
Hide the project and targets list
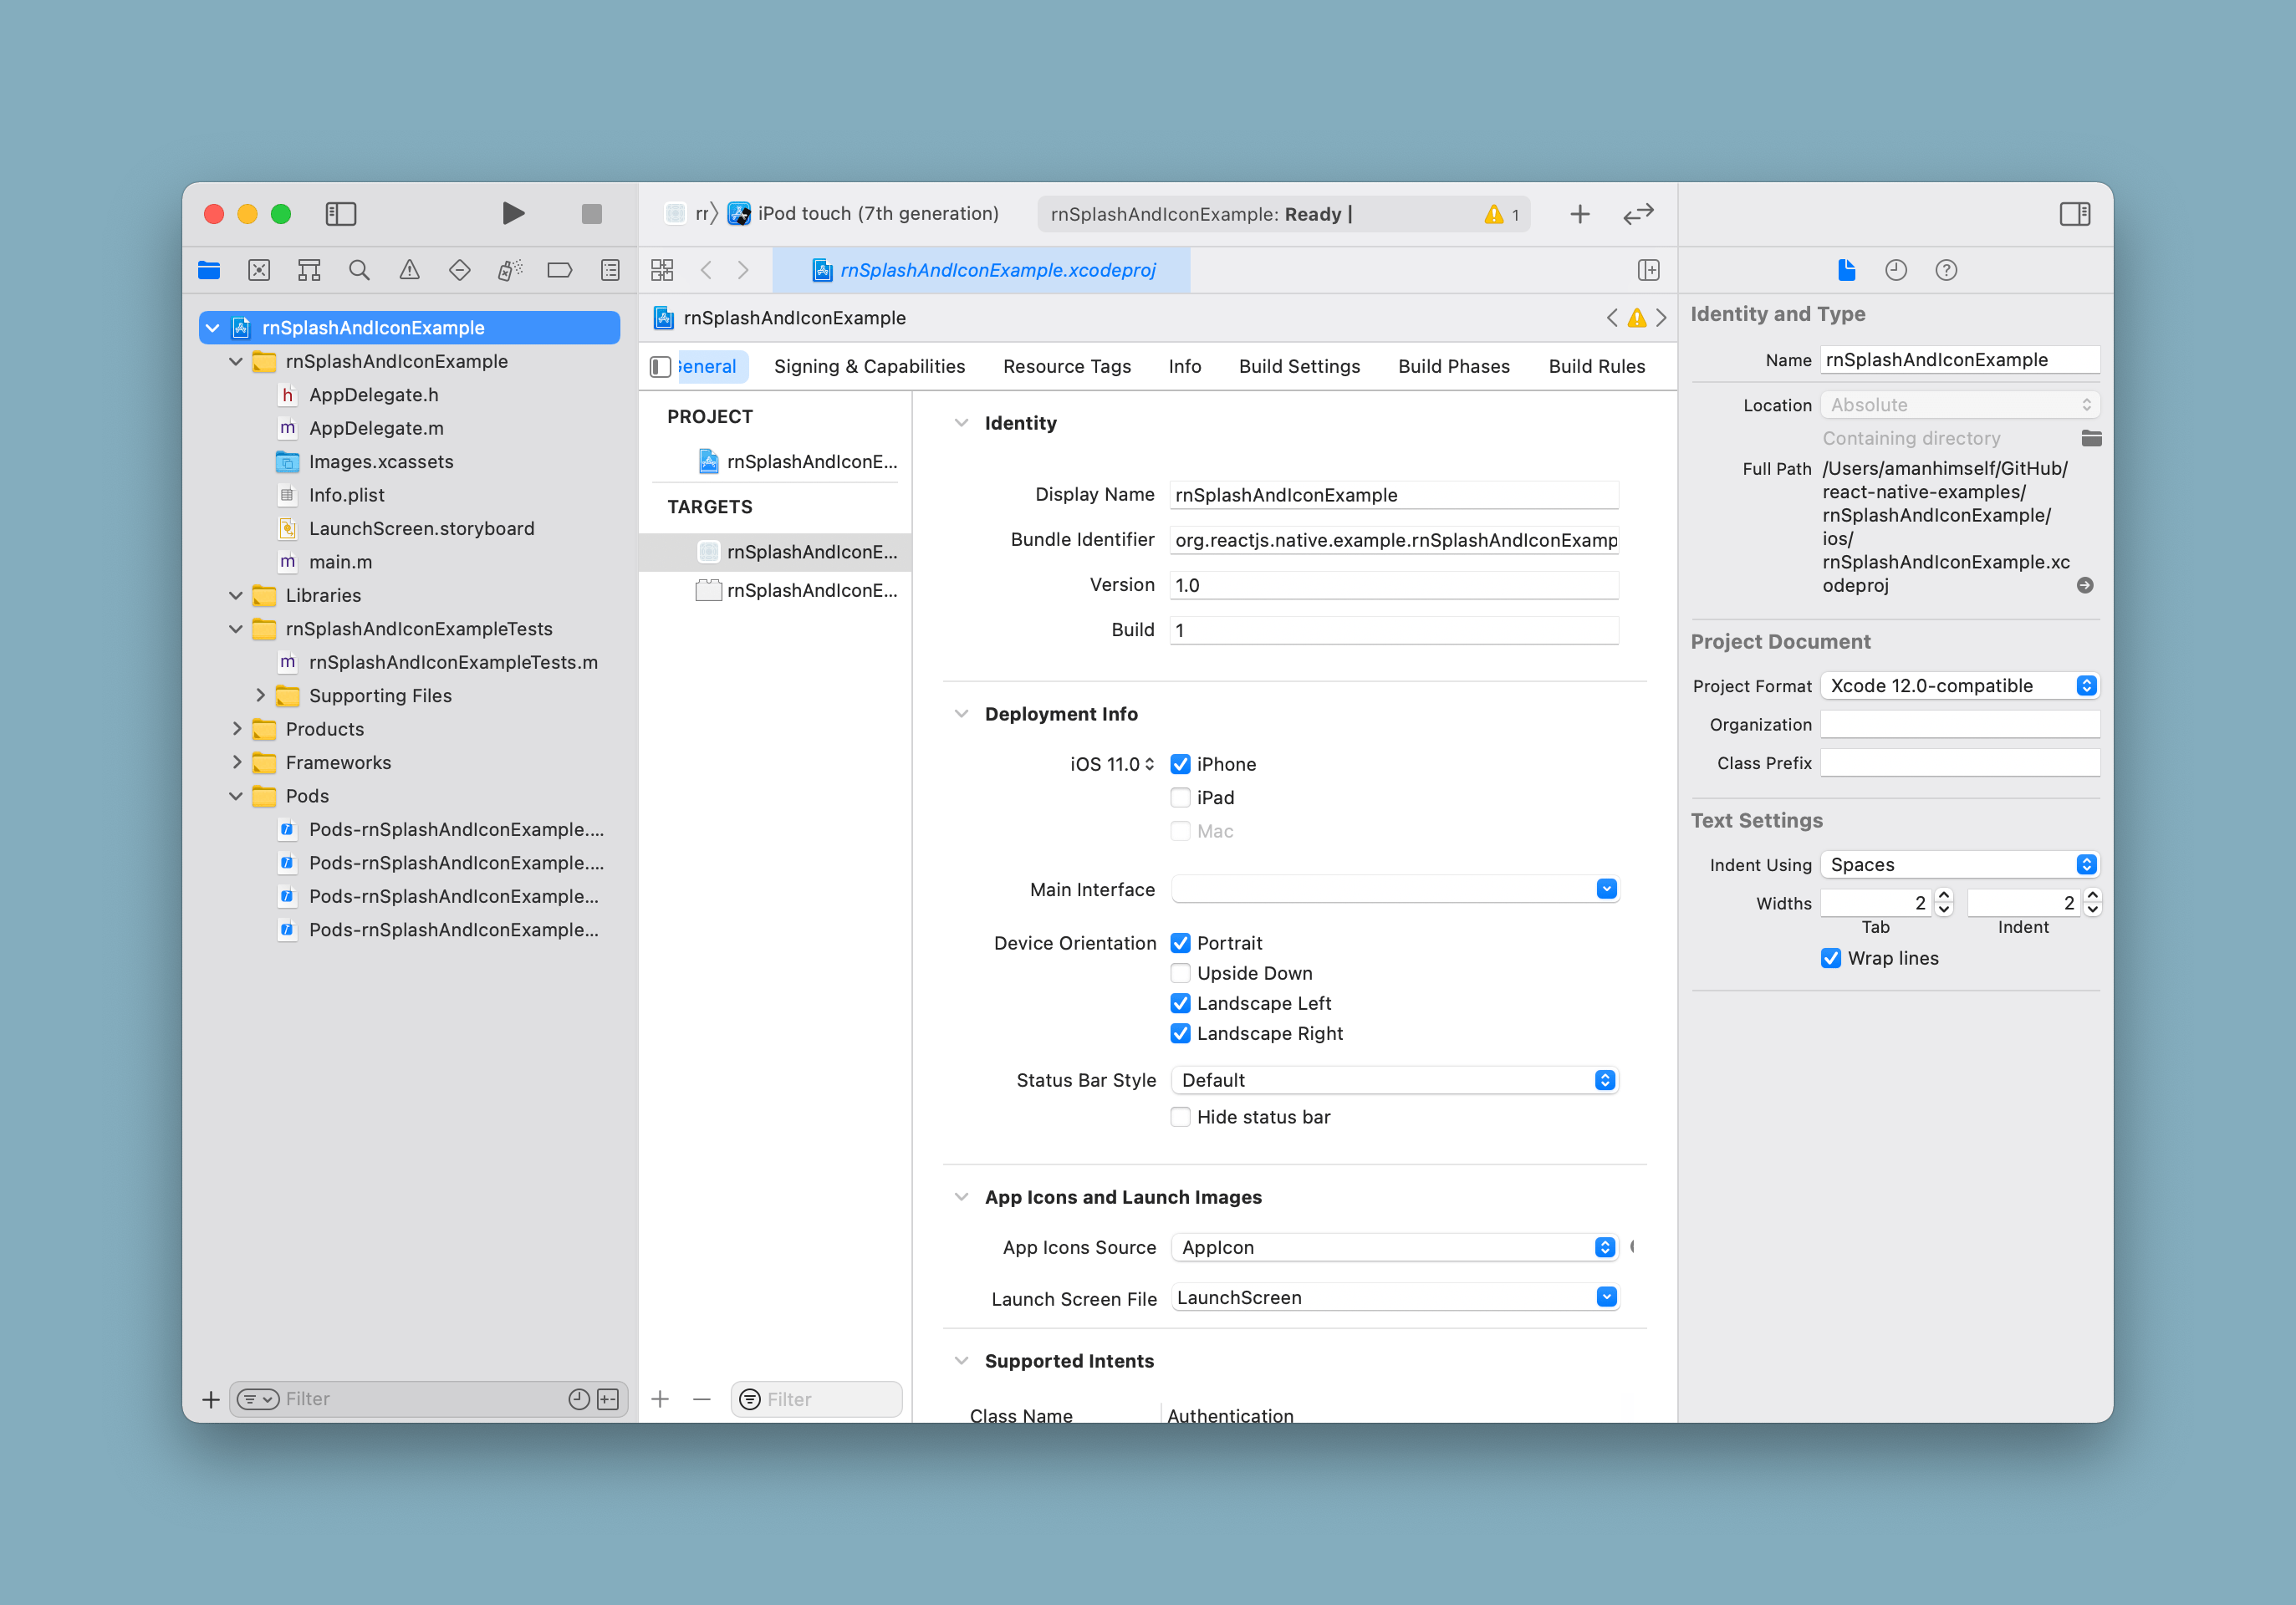click(660, 367)
